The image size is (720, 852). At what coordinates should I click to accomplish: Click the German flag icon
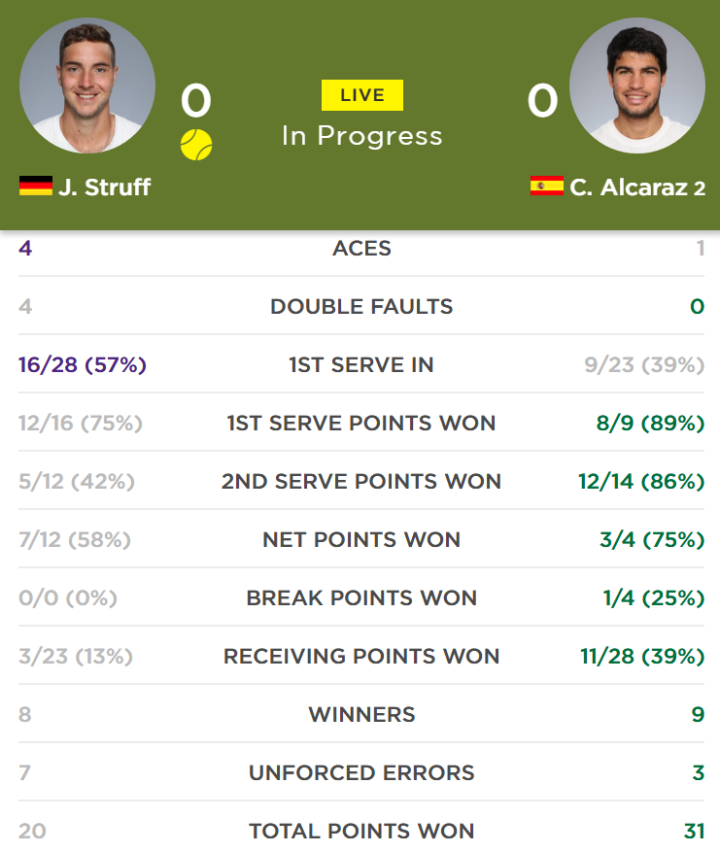tap(36, 186)
